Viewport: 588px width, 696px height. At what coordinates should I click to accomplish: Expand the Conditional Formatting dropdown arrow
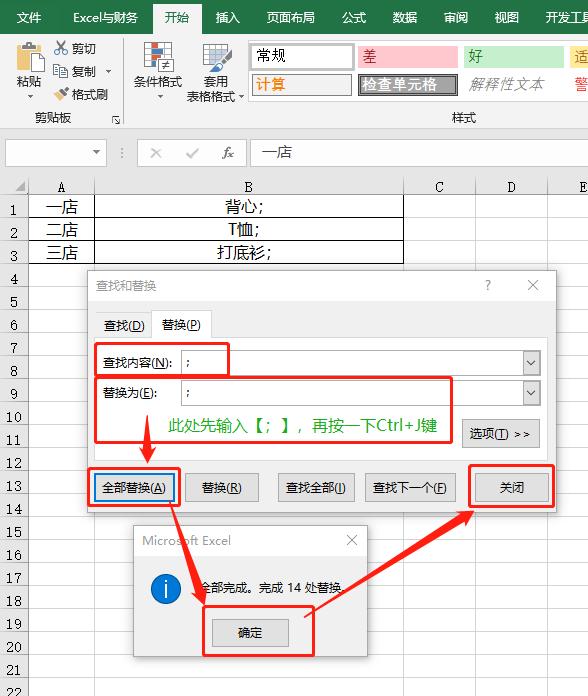click(160, 96)
